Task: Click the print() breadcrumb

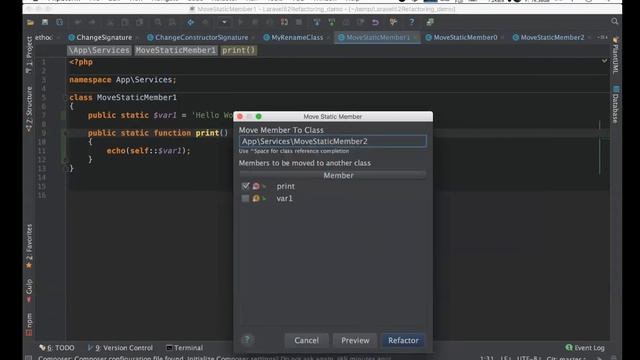Action: click(x=238, y=50)
